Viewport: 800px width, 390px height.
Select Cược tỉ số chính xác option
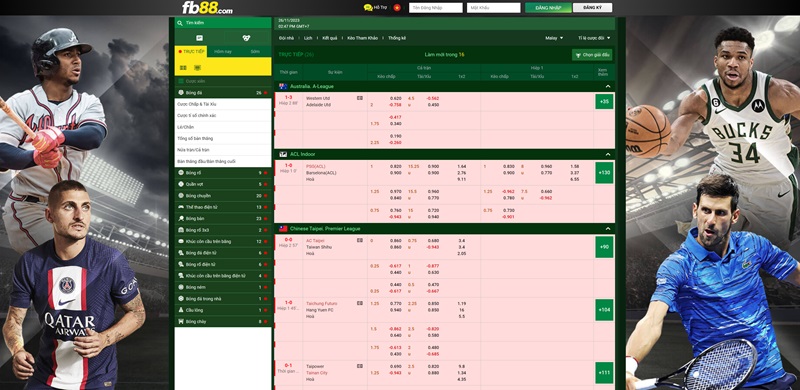tap(223, 115)
